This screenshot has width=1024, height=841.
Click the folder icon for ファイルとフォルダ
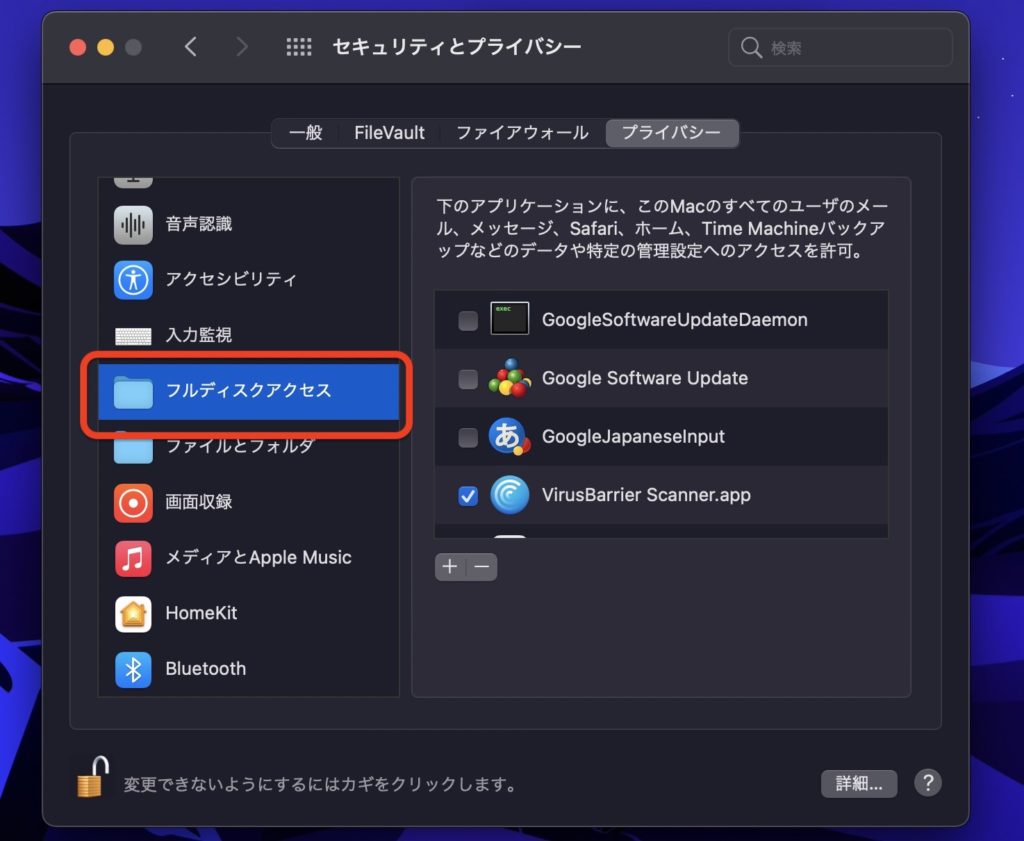(133, 447)
